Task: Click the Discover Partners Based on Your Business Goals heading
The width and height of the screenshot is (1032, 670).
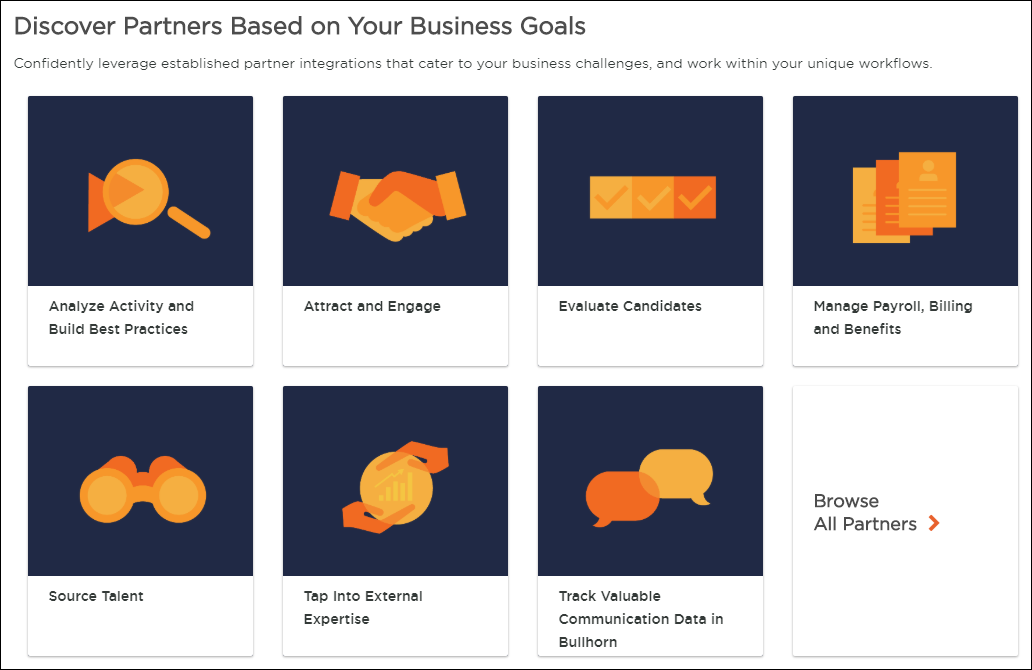Action: coord(300,26)
